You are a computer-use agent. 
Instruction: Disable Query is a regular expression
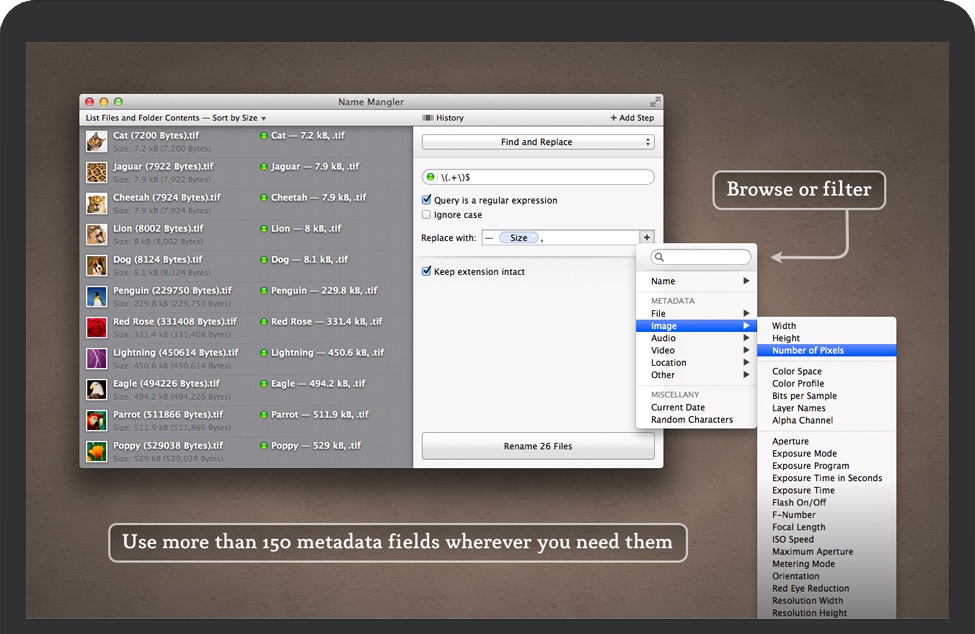coord(426,199)
